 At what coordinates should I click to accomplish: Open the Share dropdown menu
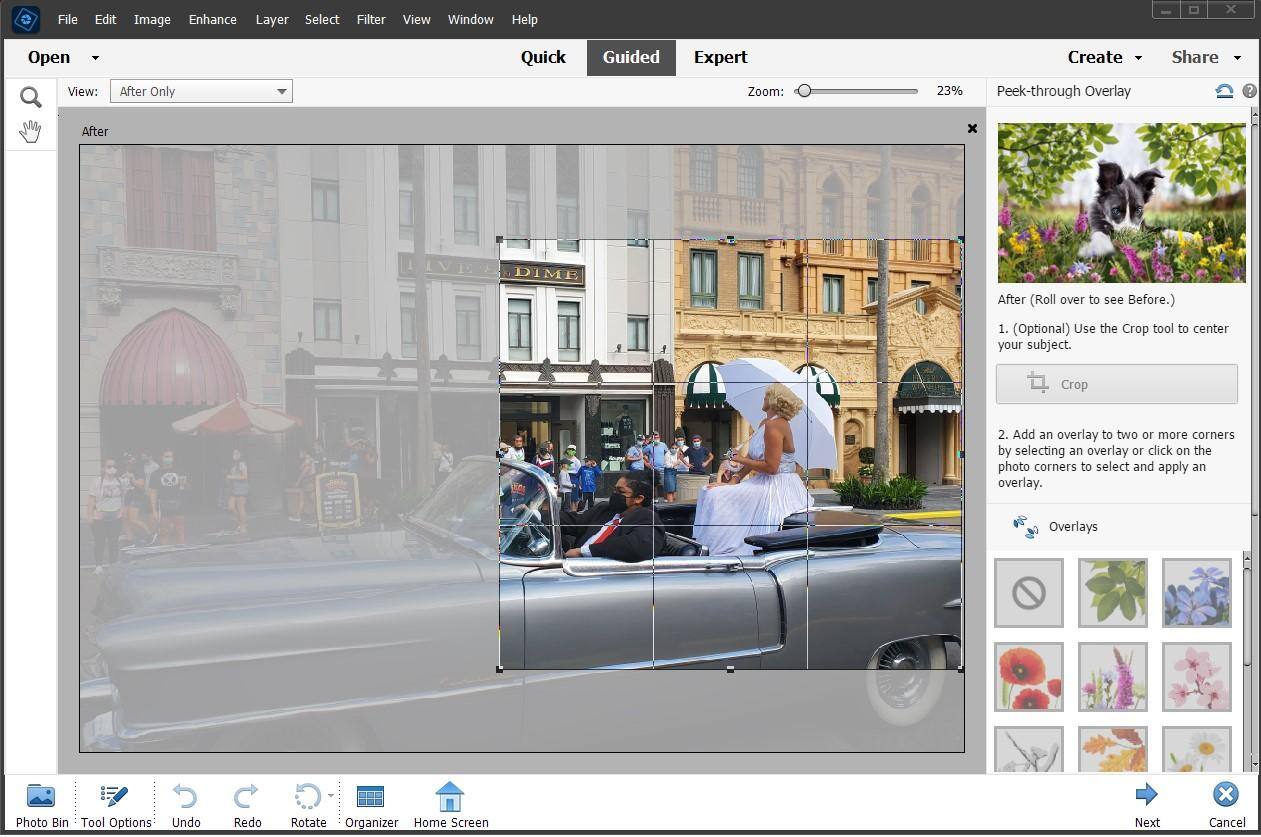click(1205, 57)
